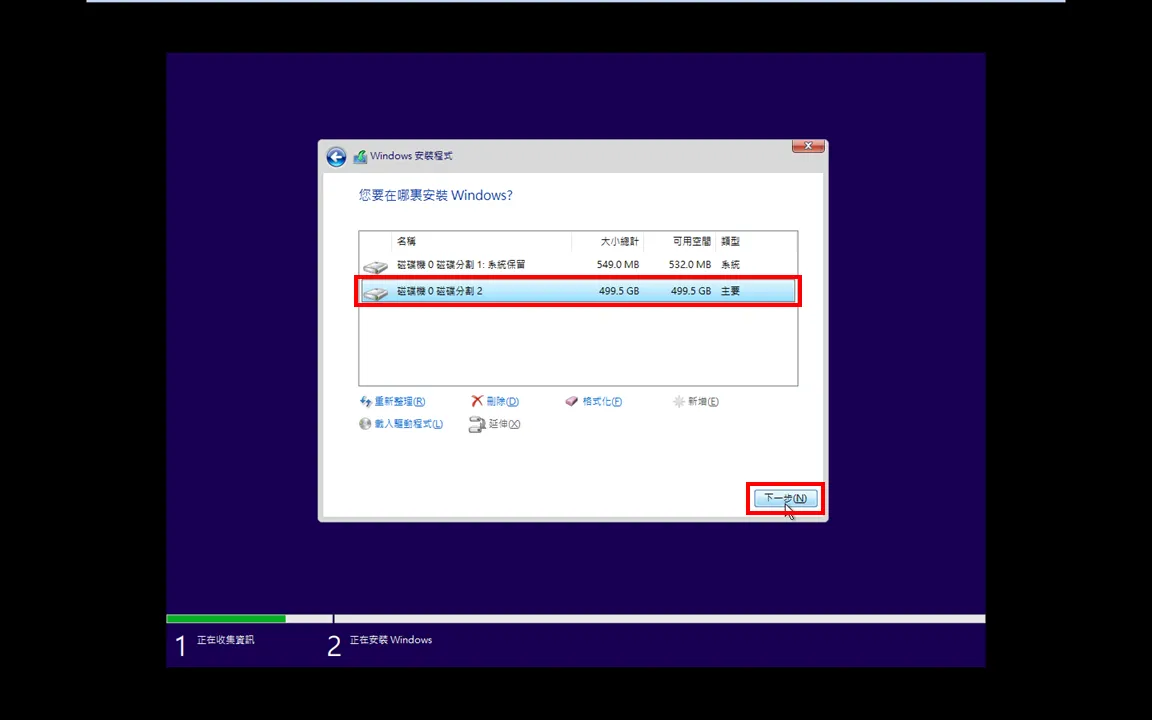This screenshot has width=1152, height=720.
Task: Click the 532.0 MB free space cell
Action: pos(690,264)
